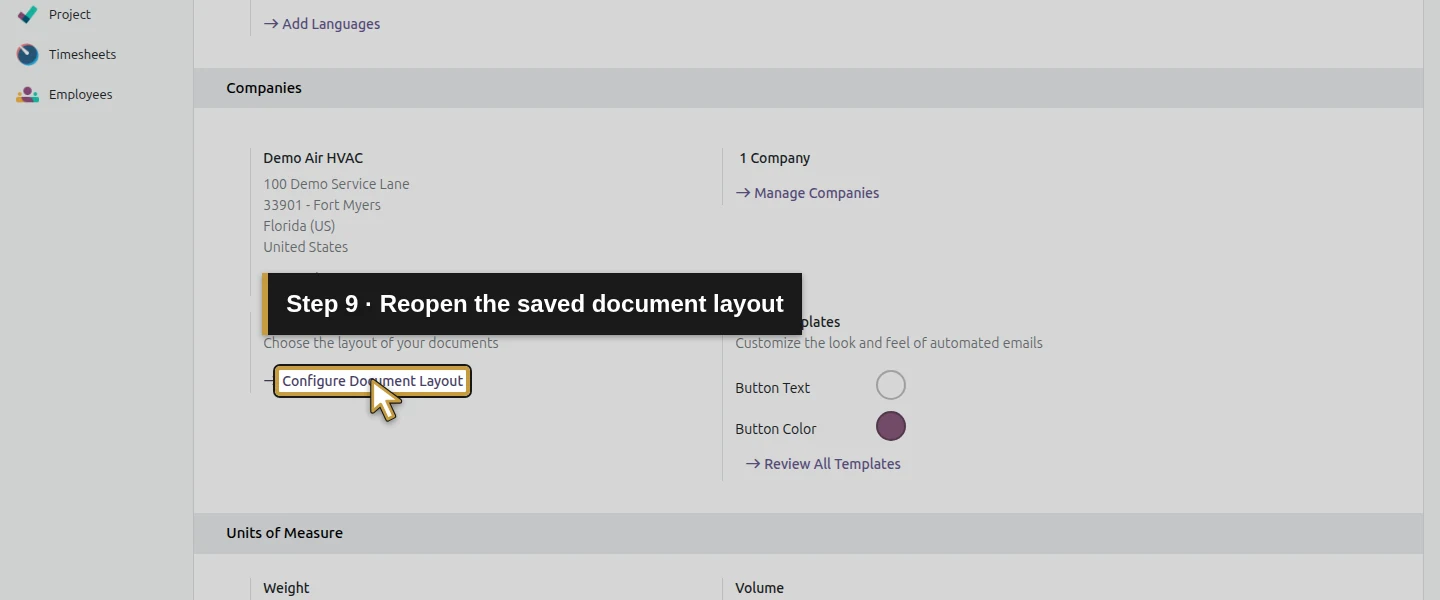Pick the Button Color purple swatch
1440x600 pixels.
890,426
